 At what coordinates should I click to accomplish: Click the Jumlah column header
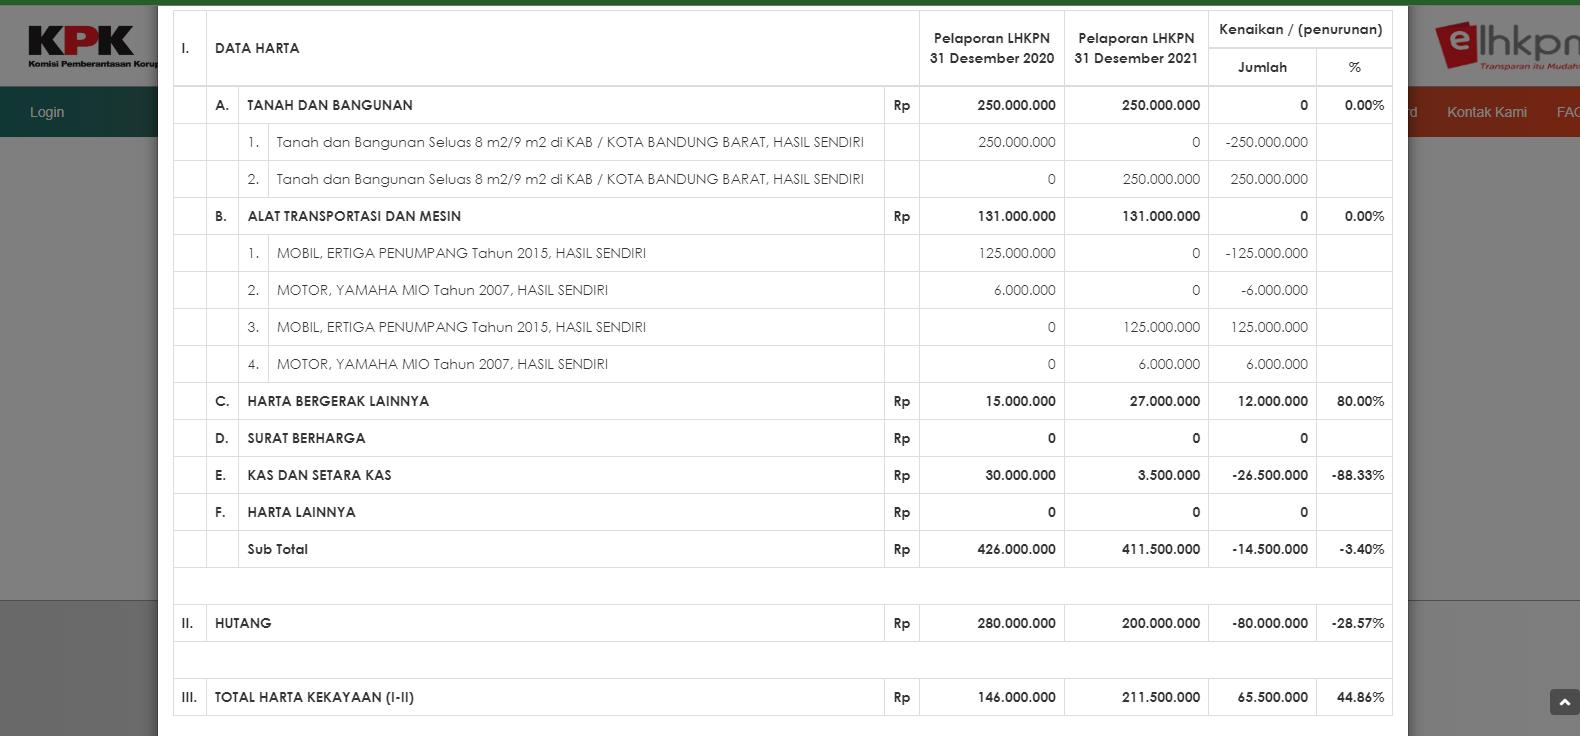[1262, 67]
